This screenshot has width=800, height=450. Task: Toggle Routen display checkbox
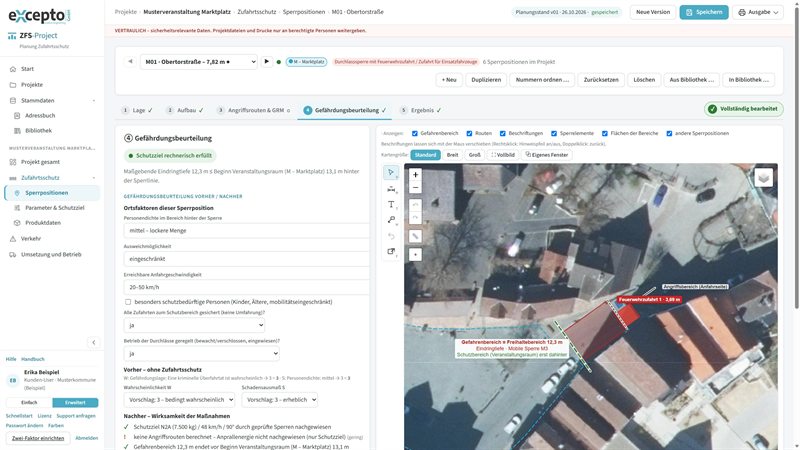click(469, 133)
